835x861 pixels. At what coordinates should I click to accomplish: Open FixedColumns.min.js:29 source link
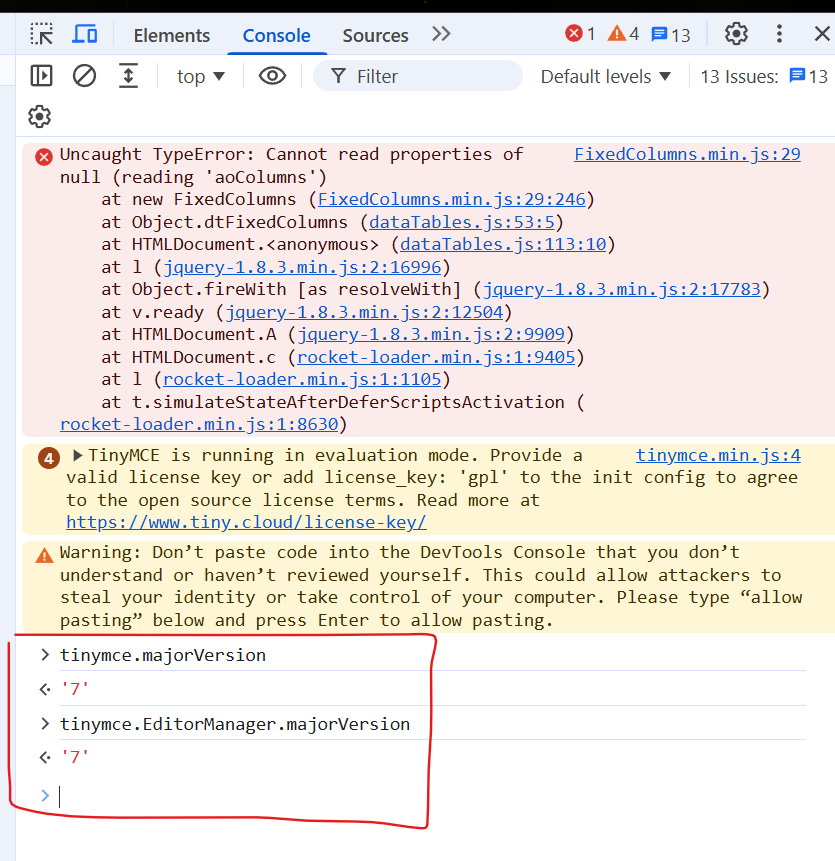coord(687,154)
